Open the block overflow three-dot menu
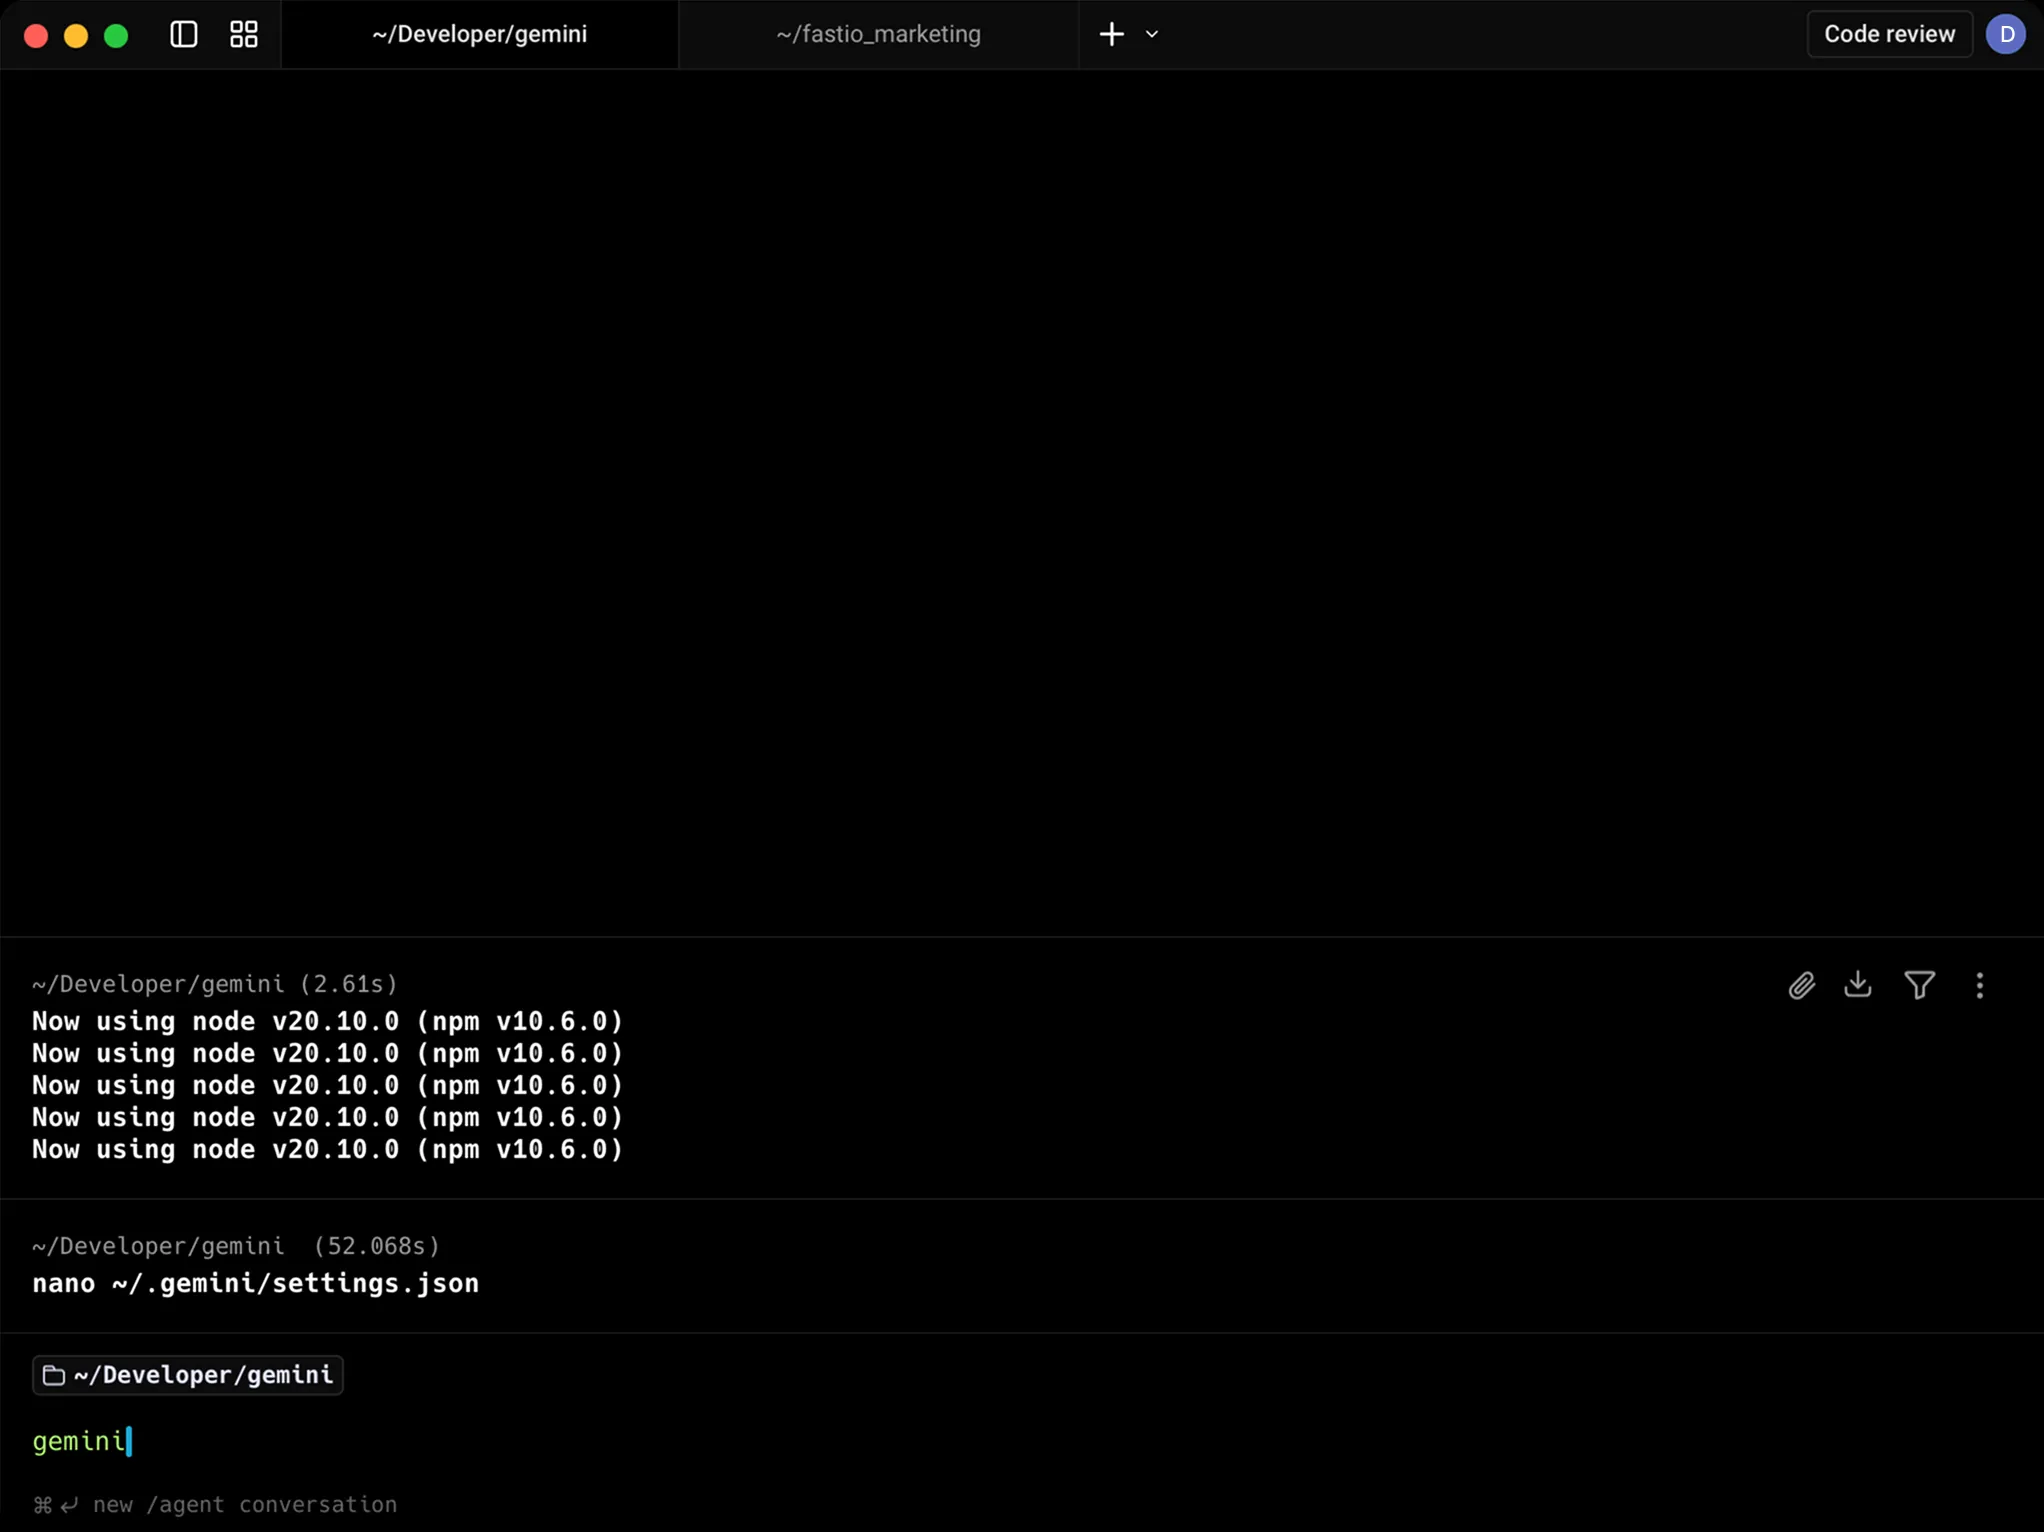2044x1532 pixels. point(1980,985)
